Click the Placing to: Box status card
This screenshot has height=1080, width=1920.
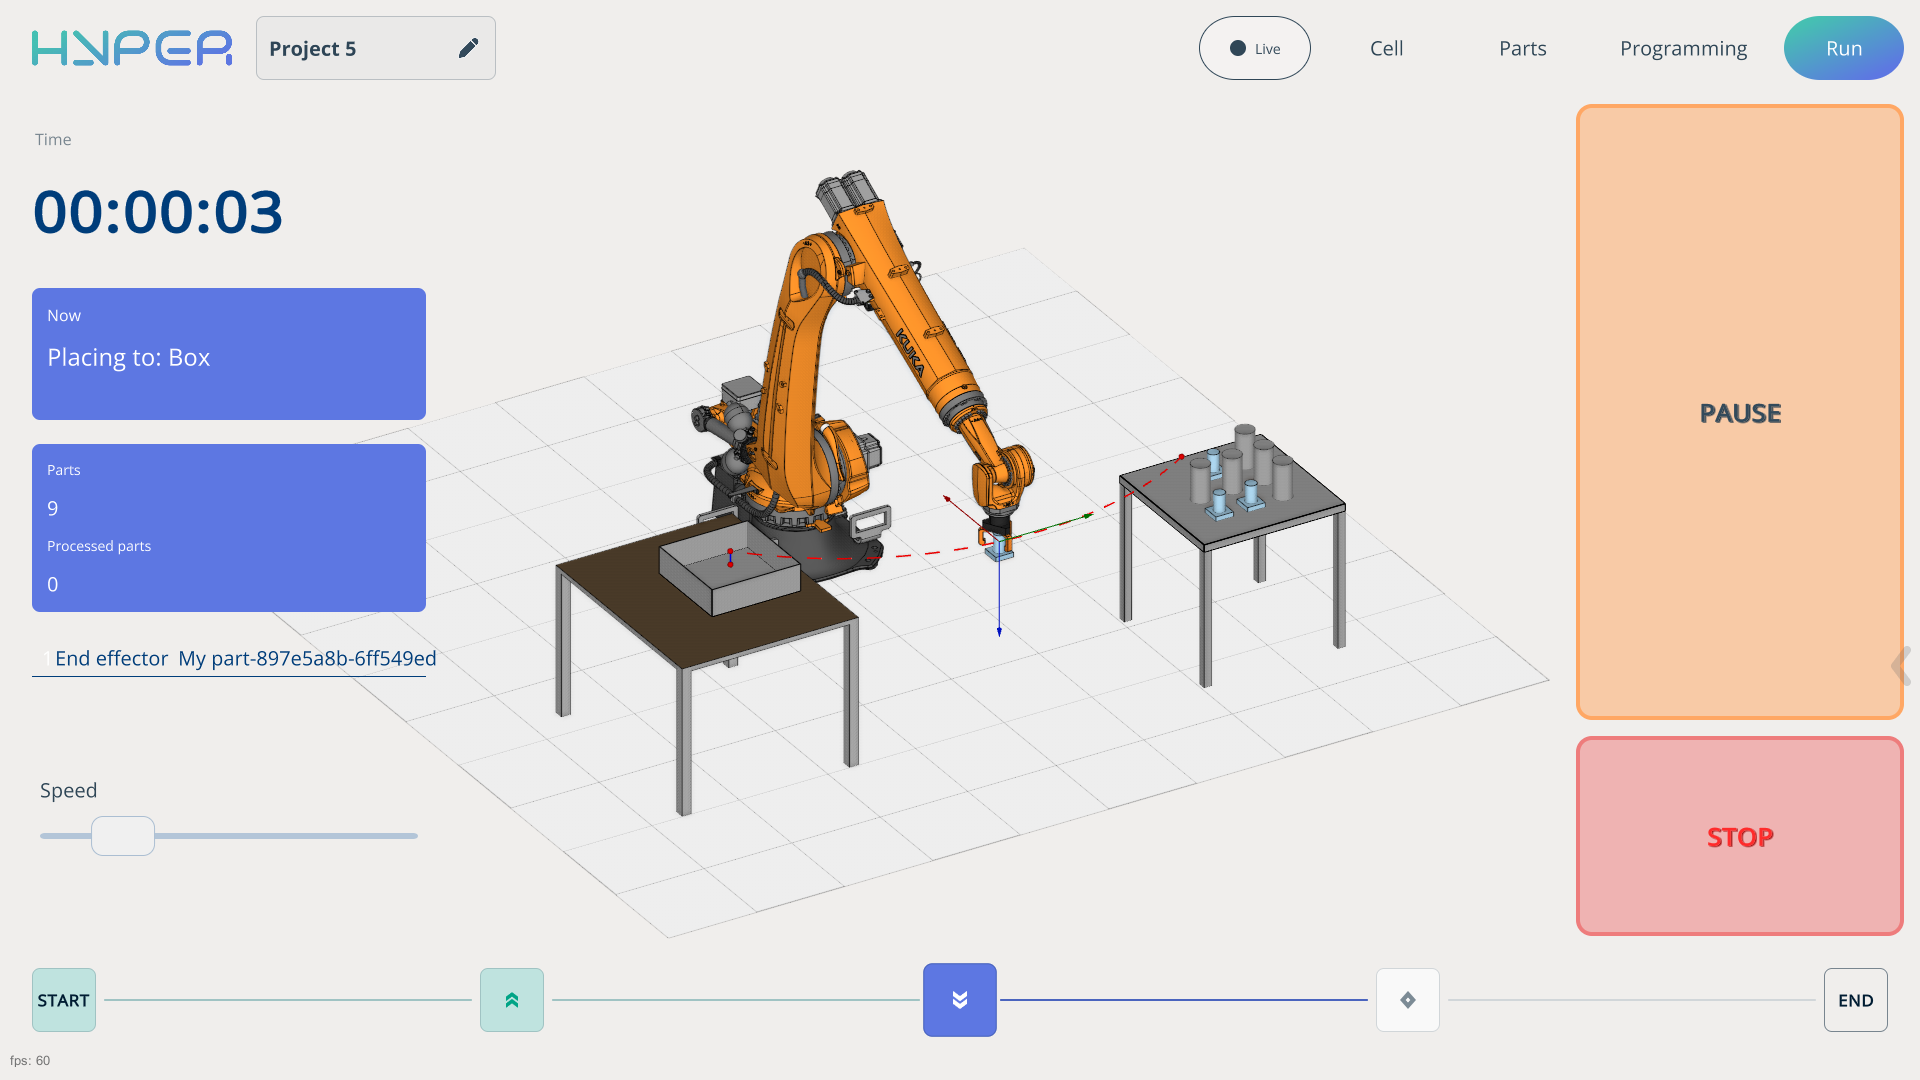(229, 354)
